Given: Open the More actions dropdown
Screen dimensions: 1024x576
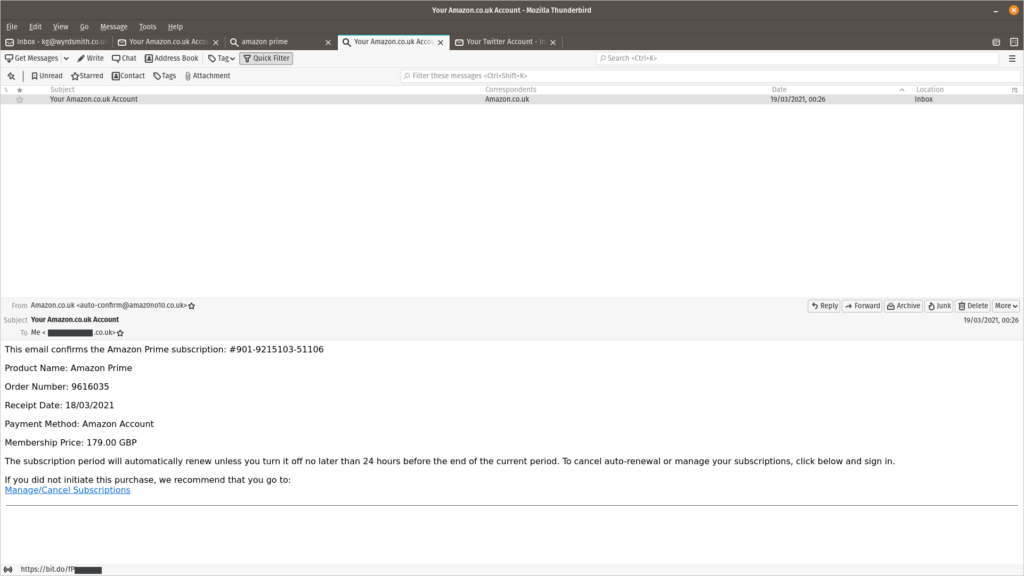Looking at the screenshot, I should click(x=1005, y=306).
